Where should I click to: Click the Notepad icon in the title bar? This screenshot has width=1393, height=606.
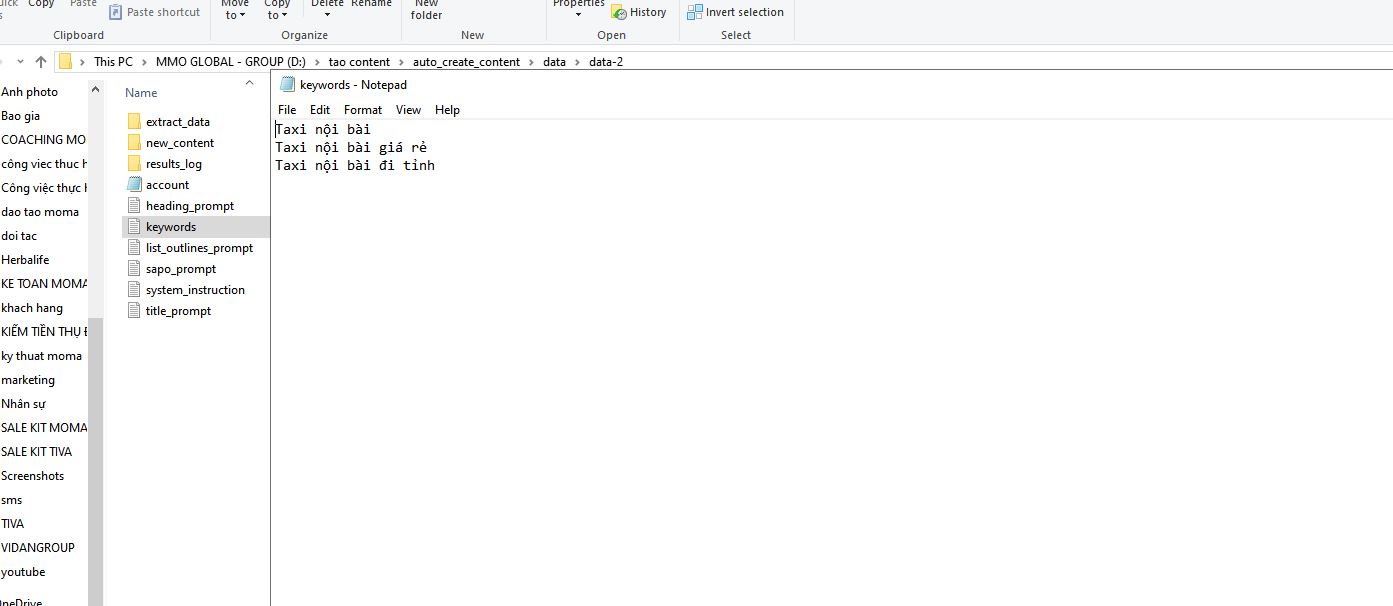point(288,85)
